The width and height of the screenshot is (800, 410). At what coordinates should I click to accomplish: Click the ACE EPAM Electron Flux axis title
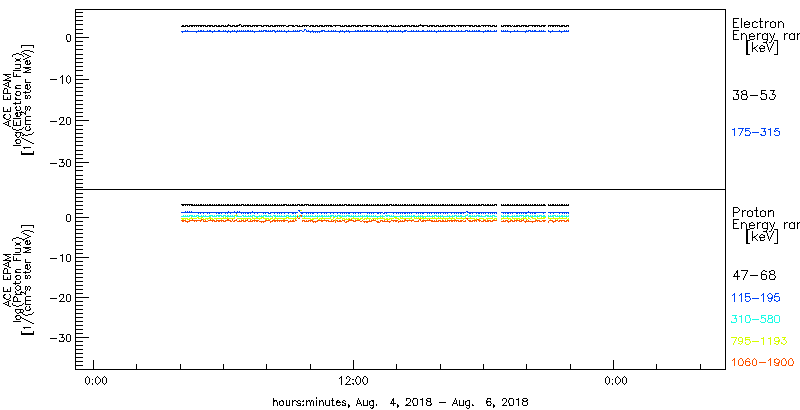[19, 99]
